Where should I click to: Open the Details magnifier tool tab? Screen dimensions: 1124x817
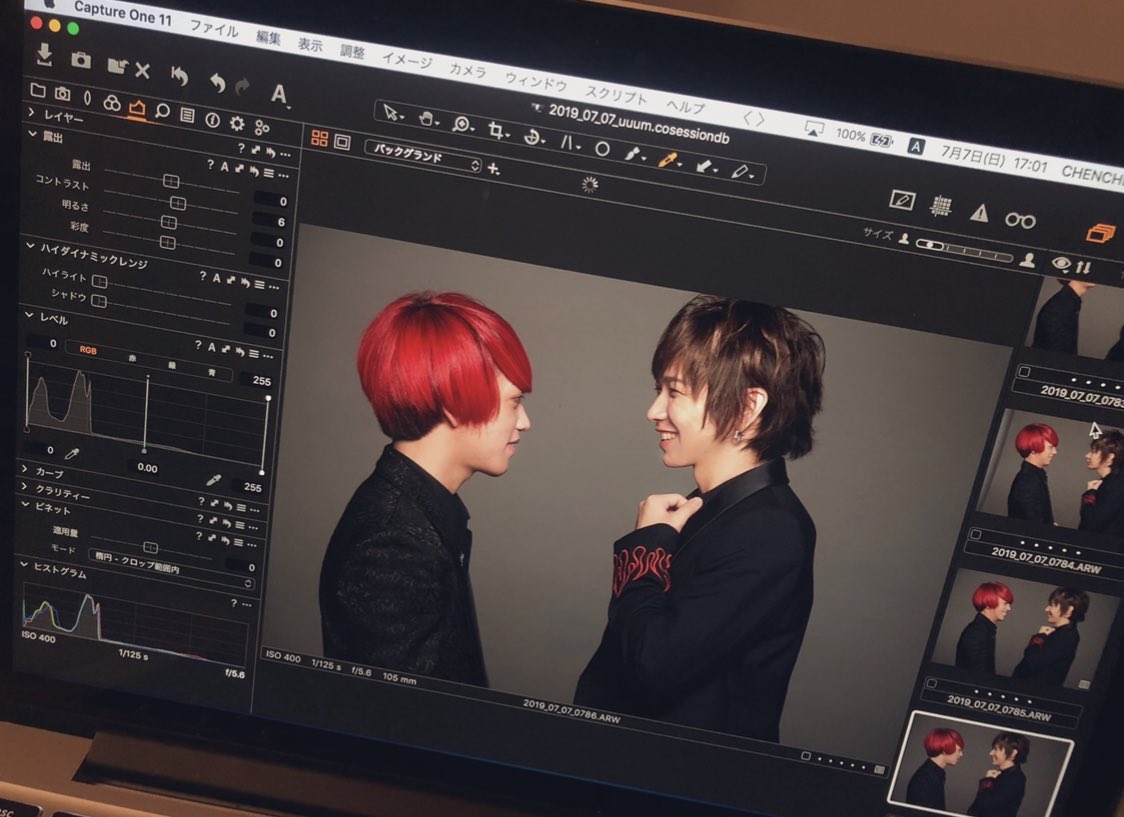click(163, 111)
